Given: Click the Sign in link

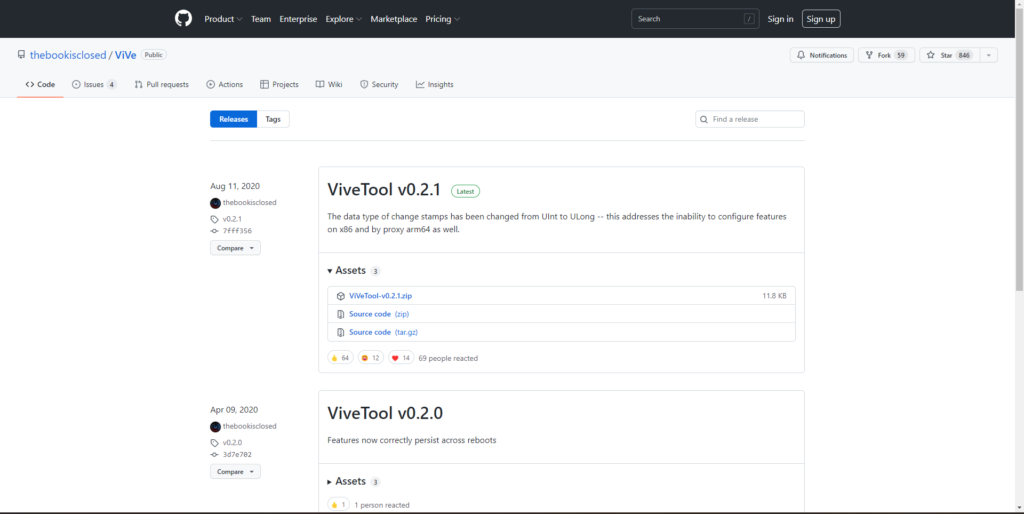Looking at the screenshot, I should tap(780, 19).
